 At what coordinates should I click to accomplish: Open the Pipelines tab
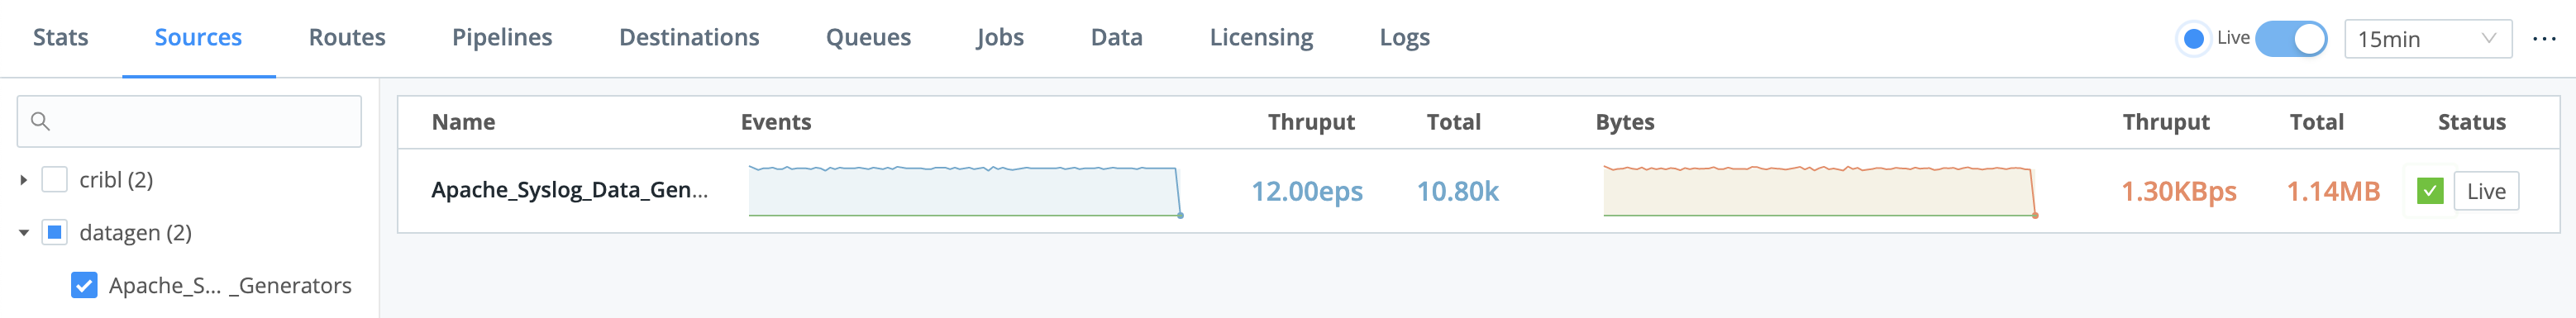pyautogui.click(x=502, y=38)
